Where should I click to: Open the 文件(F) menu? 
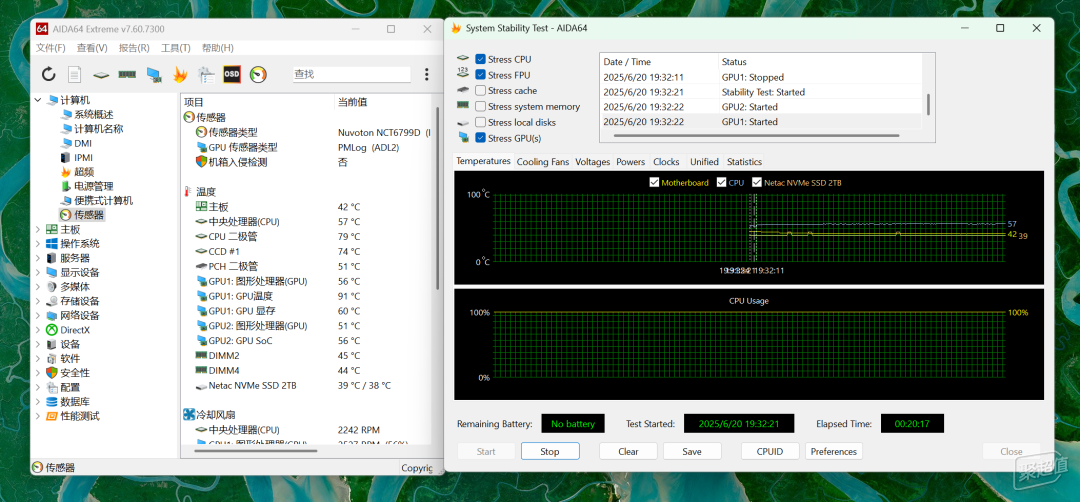[51, 48]
